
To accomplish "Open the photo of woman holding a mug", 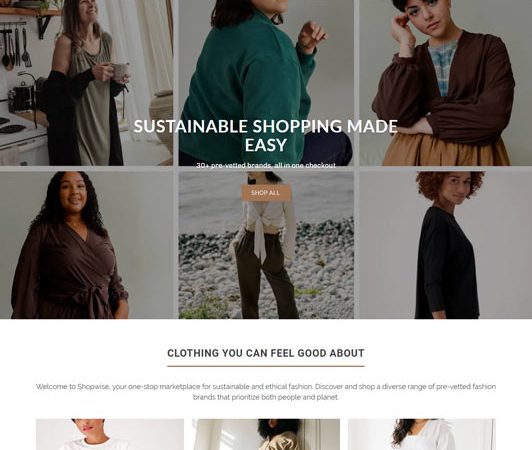I will [x=87, y=83].
